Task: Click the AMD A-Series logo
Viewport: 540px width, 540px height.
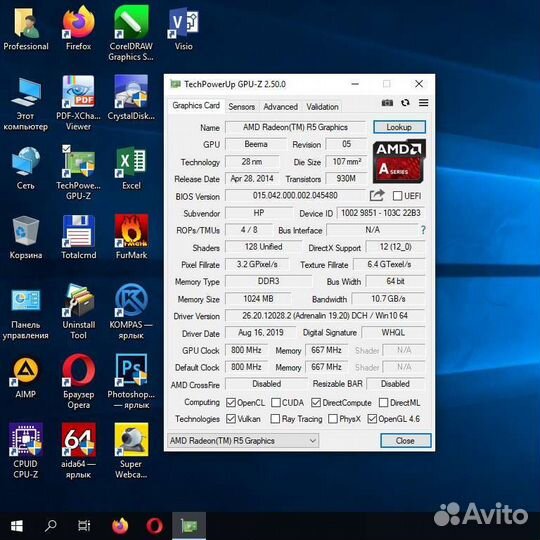Action: tap(399, 161)
